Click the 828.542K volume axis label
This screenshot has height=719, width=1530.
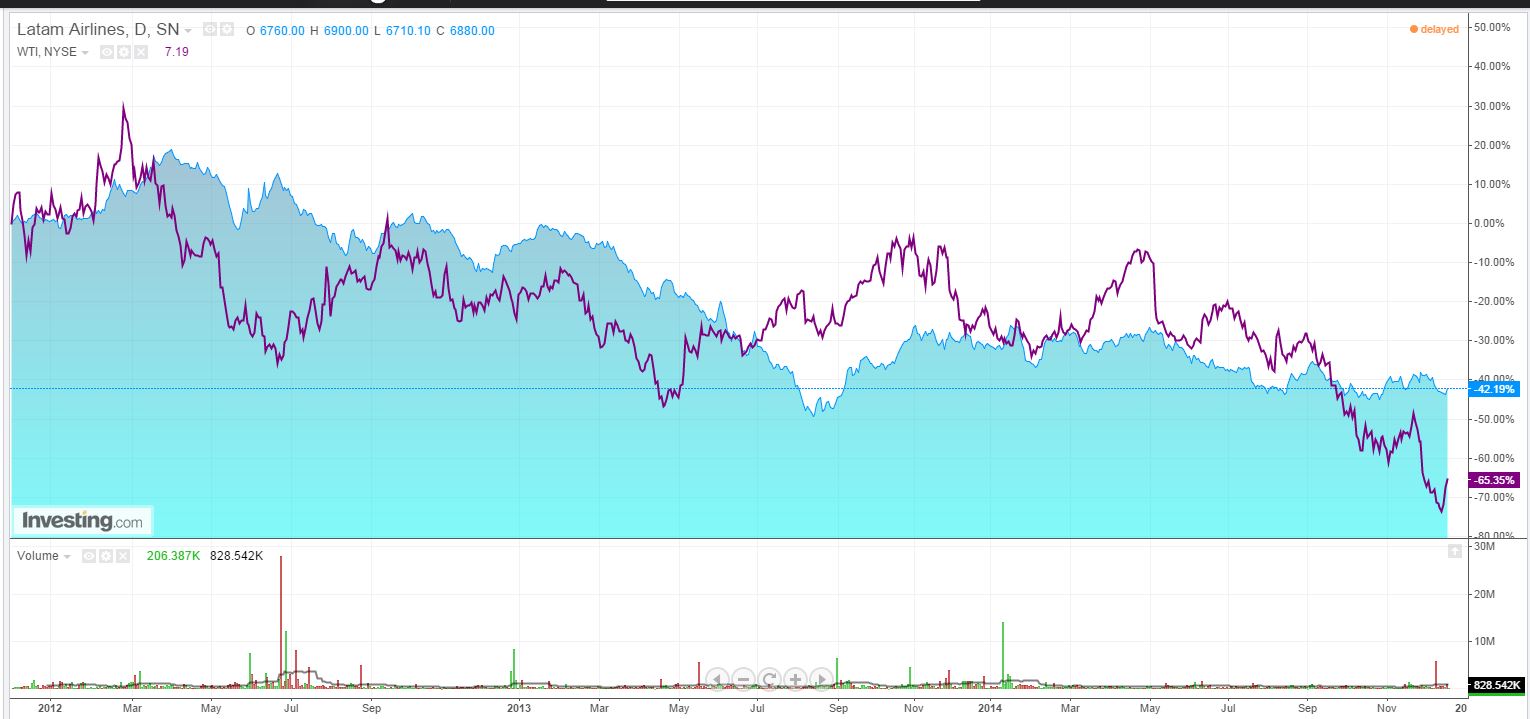coord(1495,685)
